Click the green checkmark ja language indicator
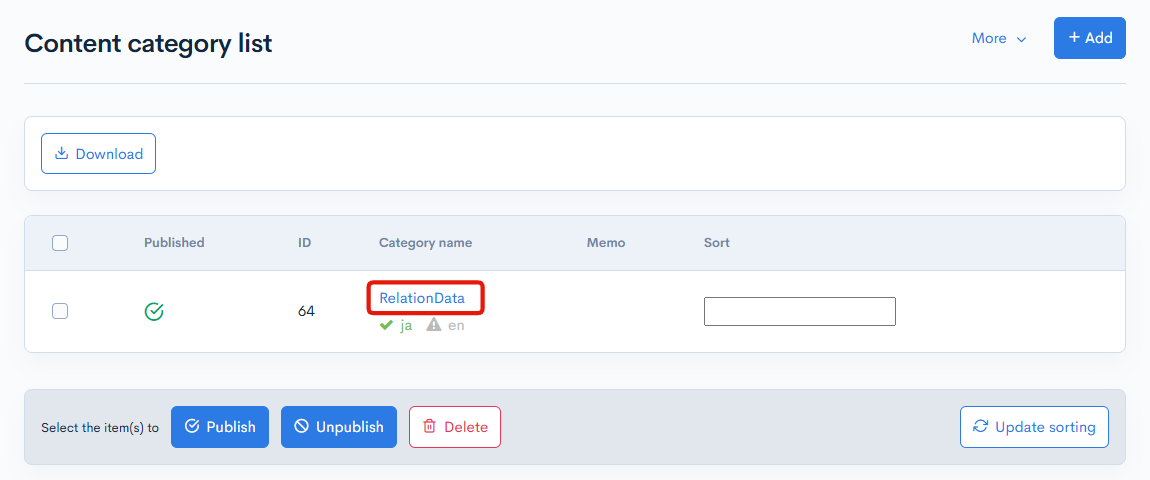Image resolution: width=1150 pixels, height=480 pixels. 396,325
